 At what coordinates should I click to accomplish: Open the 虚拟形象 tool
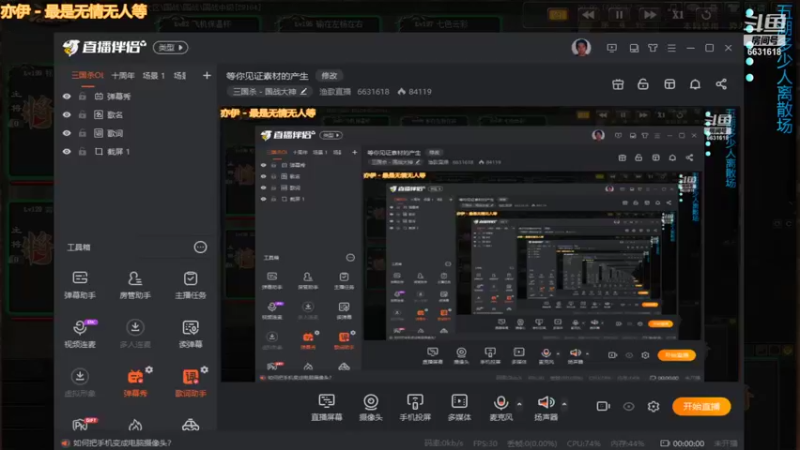(x=80, y=383)
